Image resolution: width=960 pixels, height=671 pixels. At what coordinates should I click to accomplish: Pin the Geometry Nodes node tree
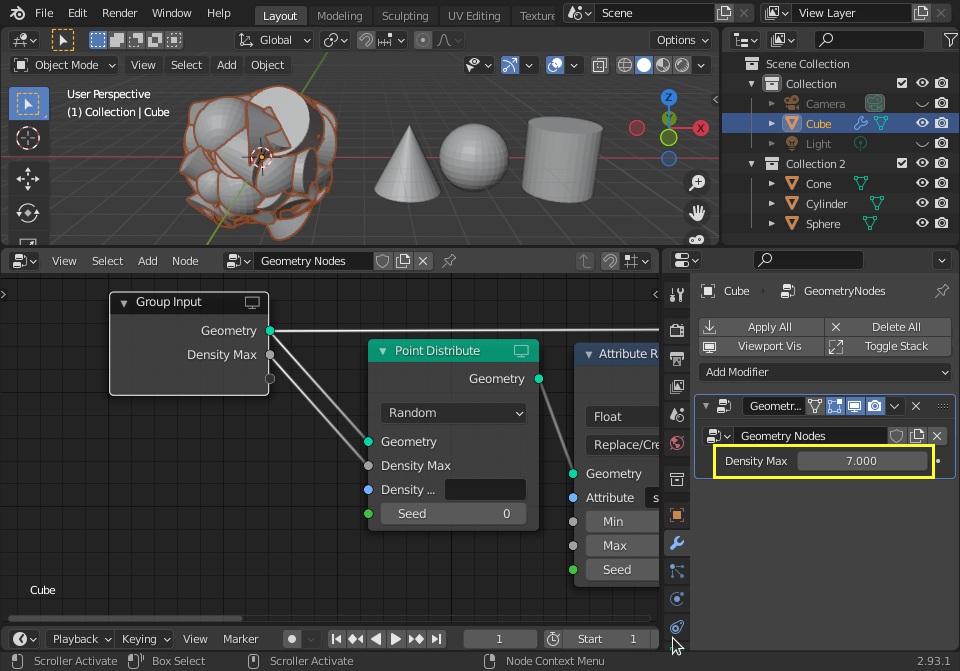point(449,261)
